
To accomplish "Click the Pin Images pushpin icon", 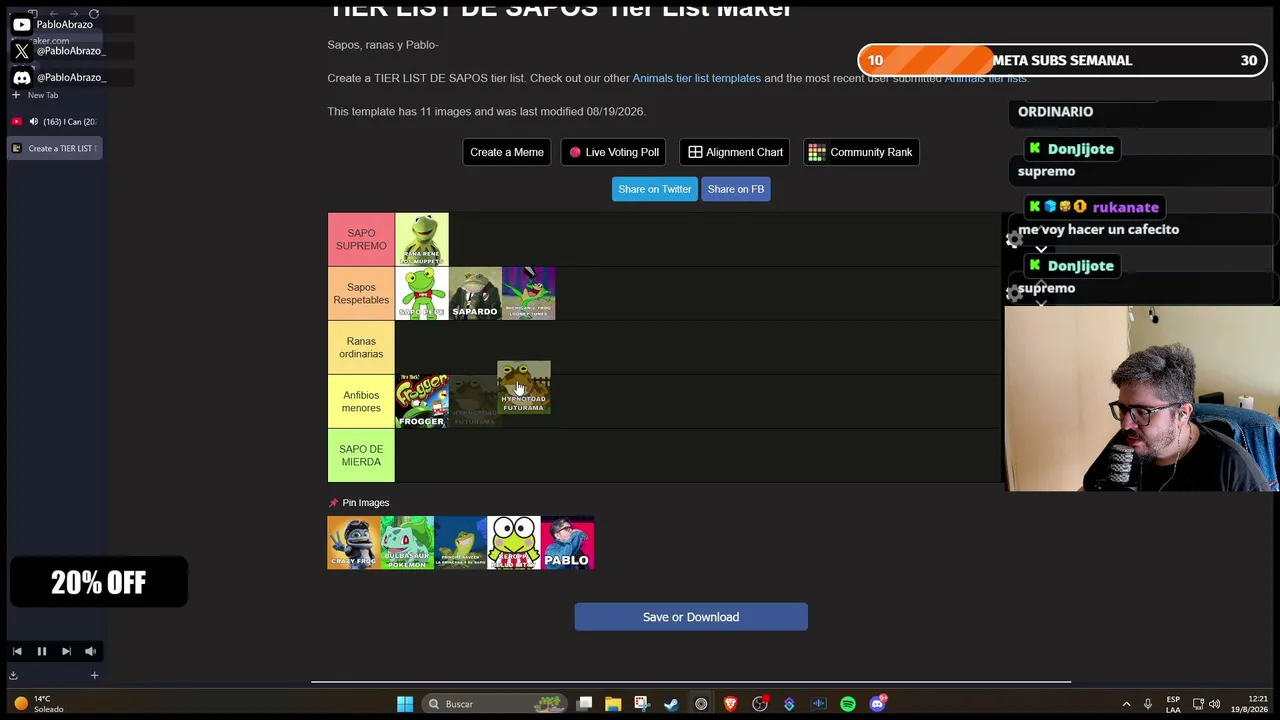I will [334, 503].
